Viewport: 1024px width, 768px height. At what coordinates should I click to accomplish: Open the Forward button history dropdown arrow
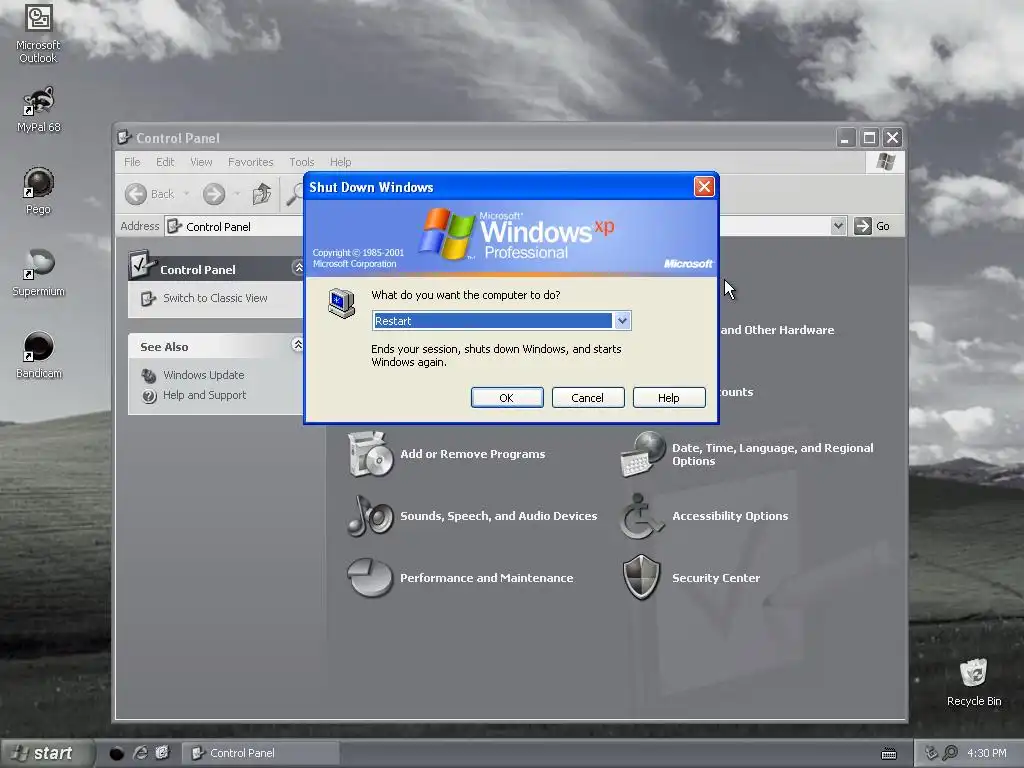coord(236,194)
